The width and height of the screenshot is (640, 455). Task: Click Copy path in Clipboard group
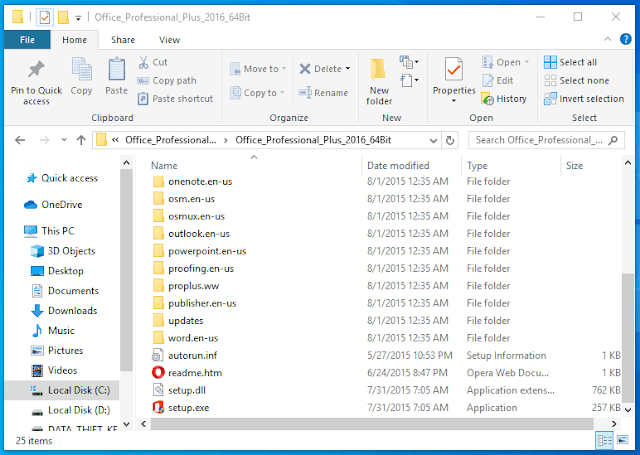(167, 80)
